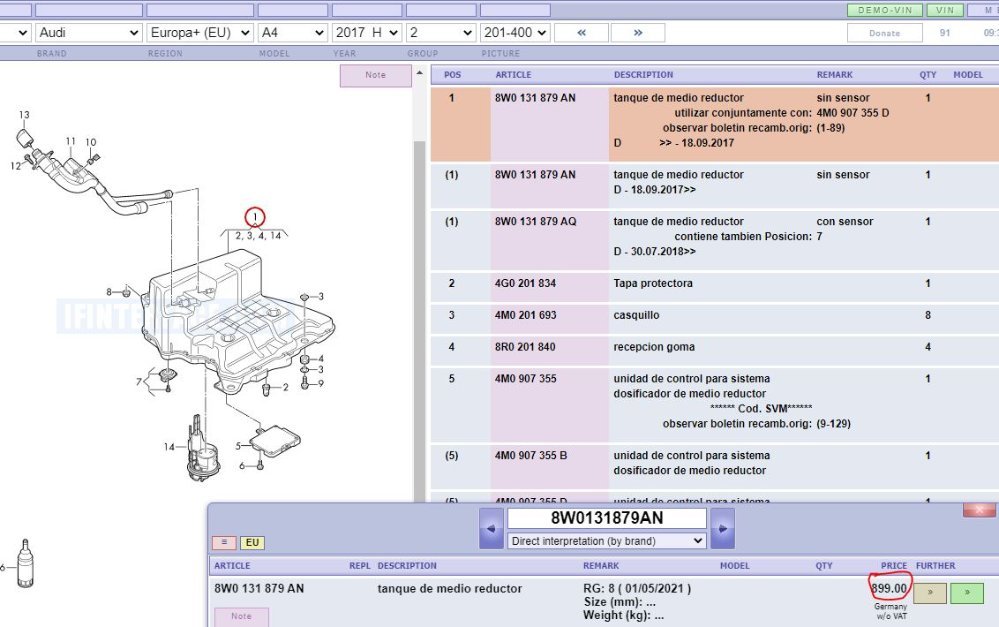The image size is (999, 627).
Task: Click the (9-129) bulletin reference
Action: coord(833,423)
